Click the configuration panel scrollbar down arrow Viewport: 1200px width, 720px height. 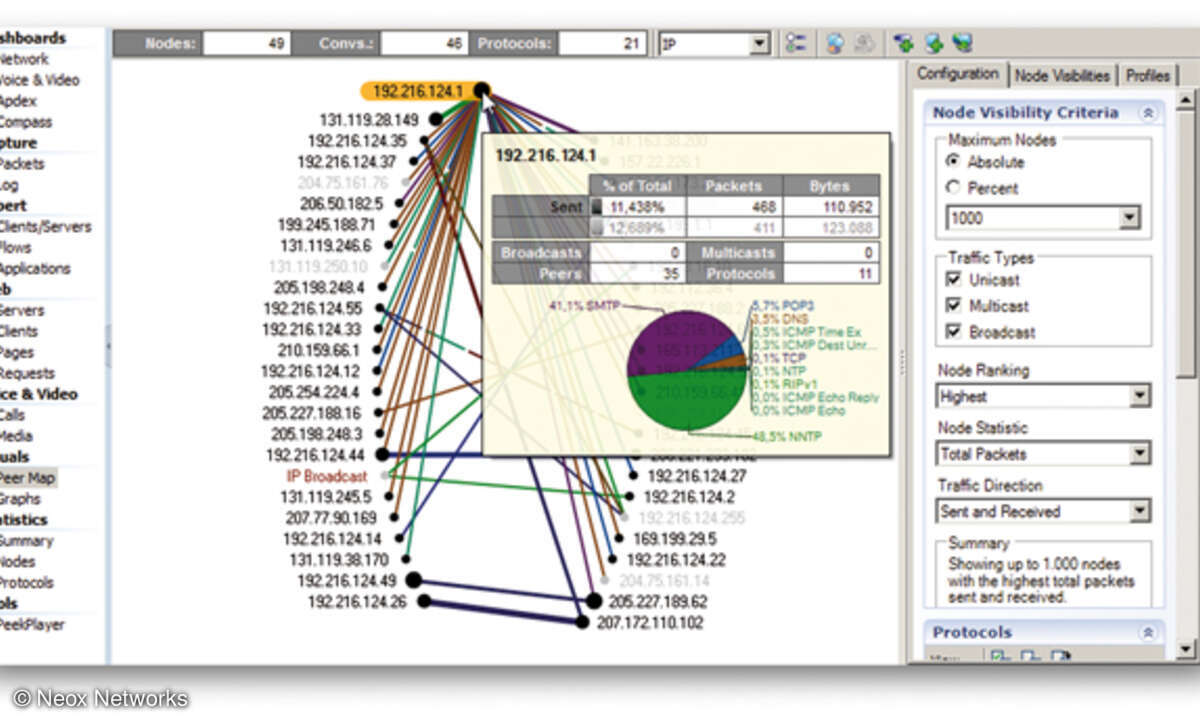1186,650
